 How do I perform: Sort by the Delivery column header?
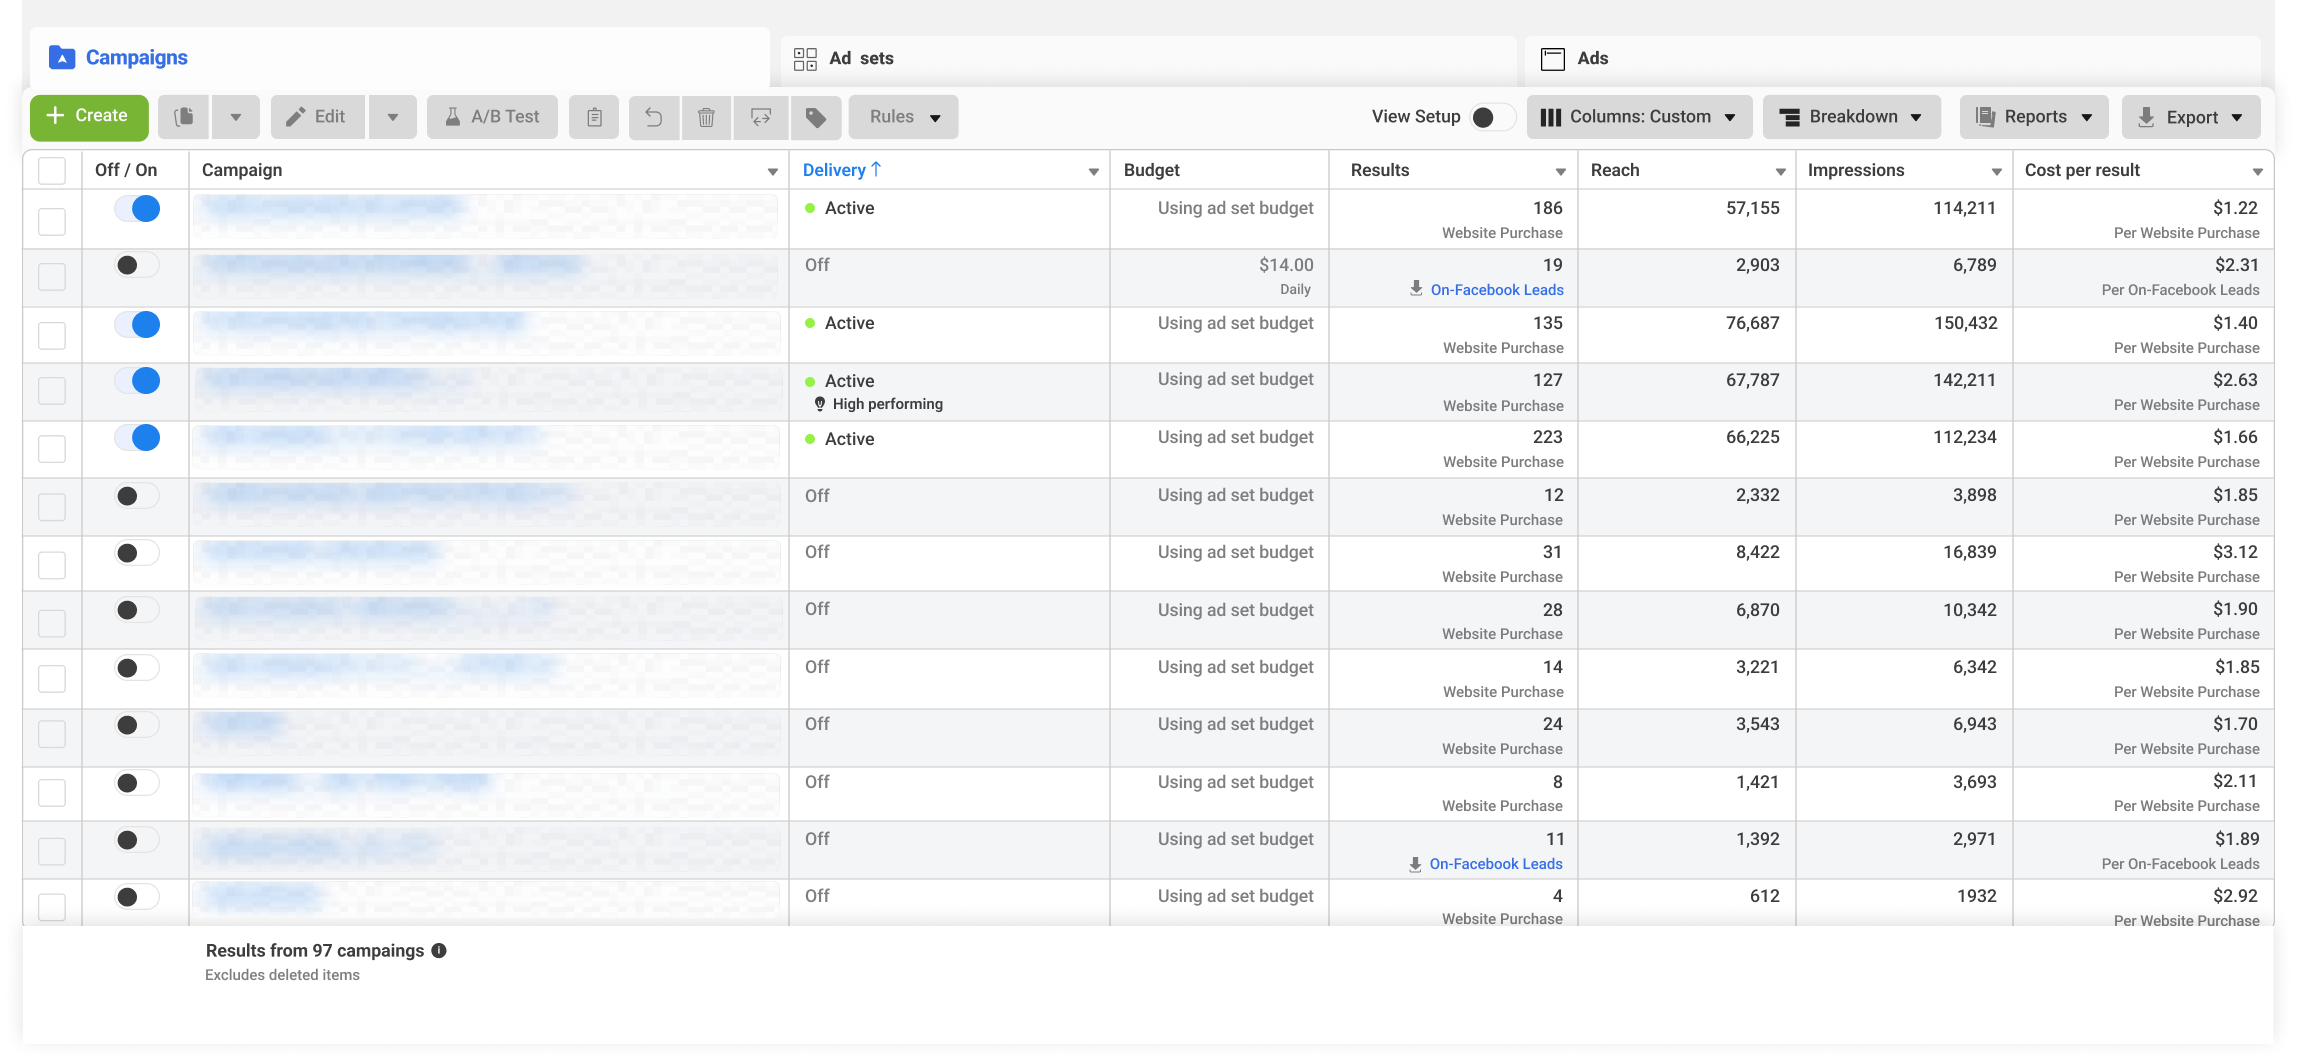coord(842,170)
